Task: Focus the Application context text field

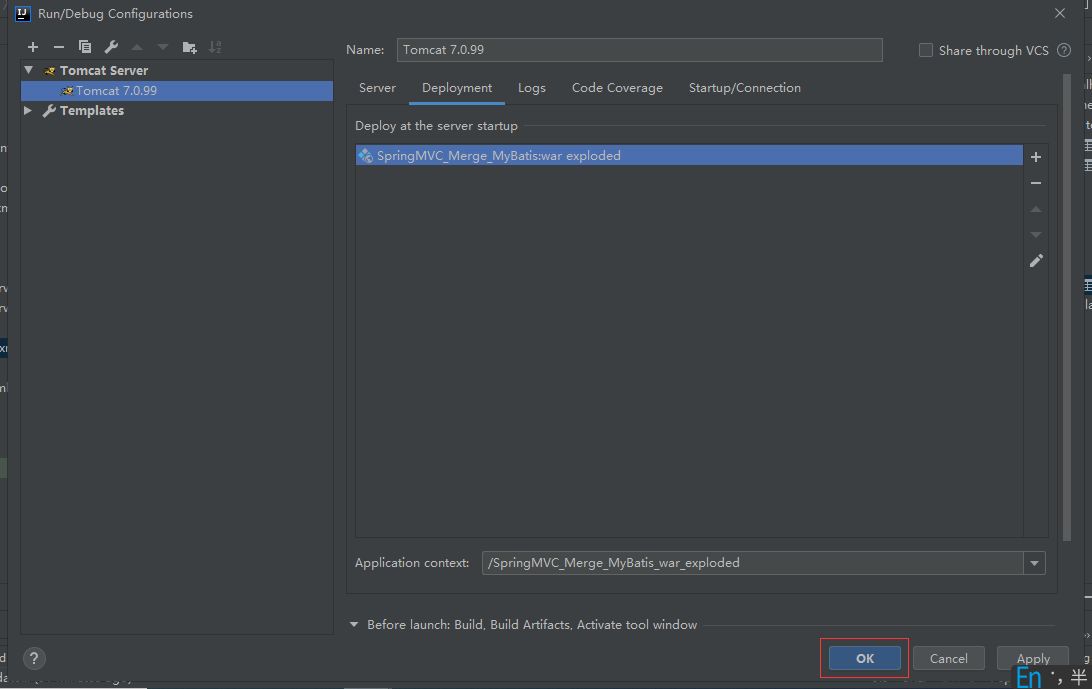Action: [752, 563]
